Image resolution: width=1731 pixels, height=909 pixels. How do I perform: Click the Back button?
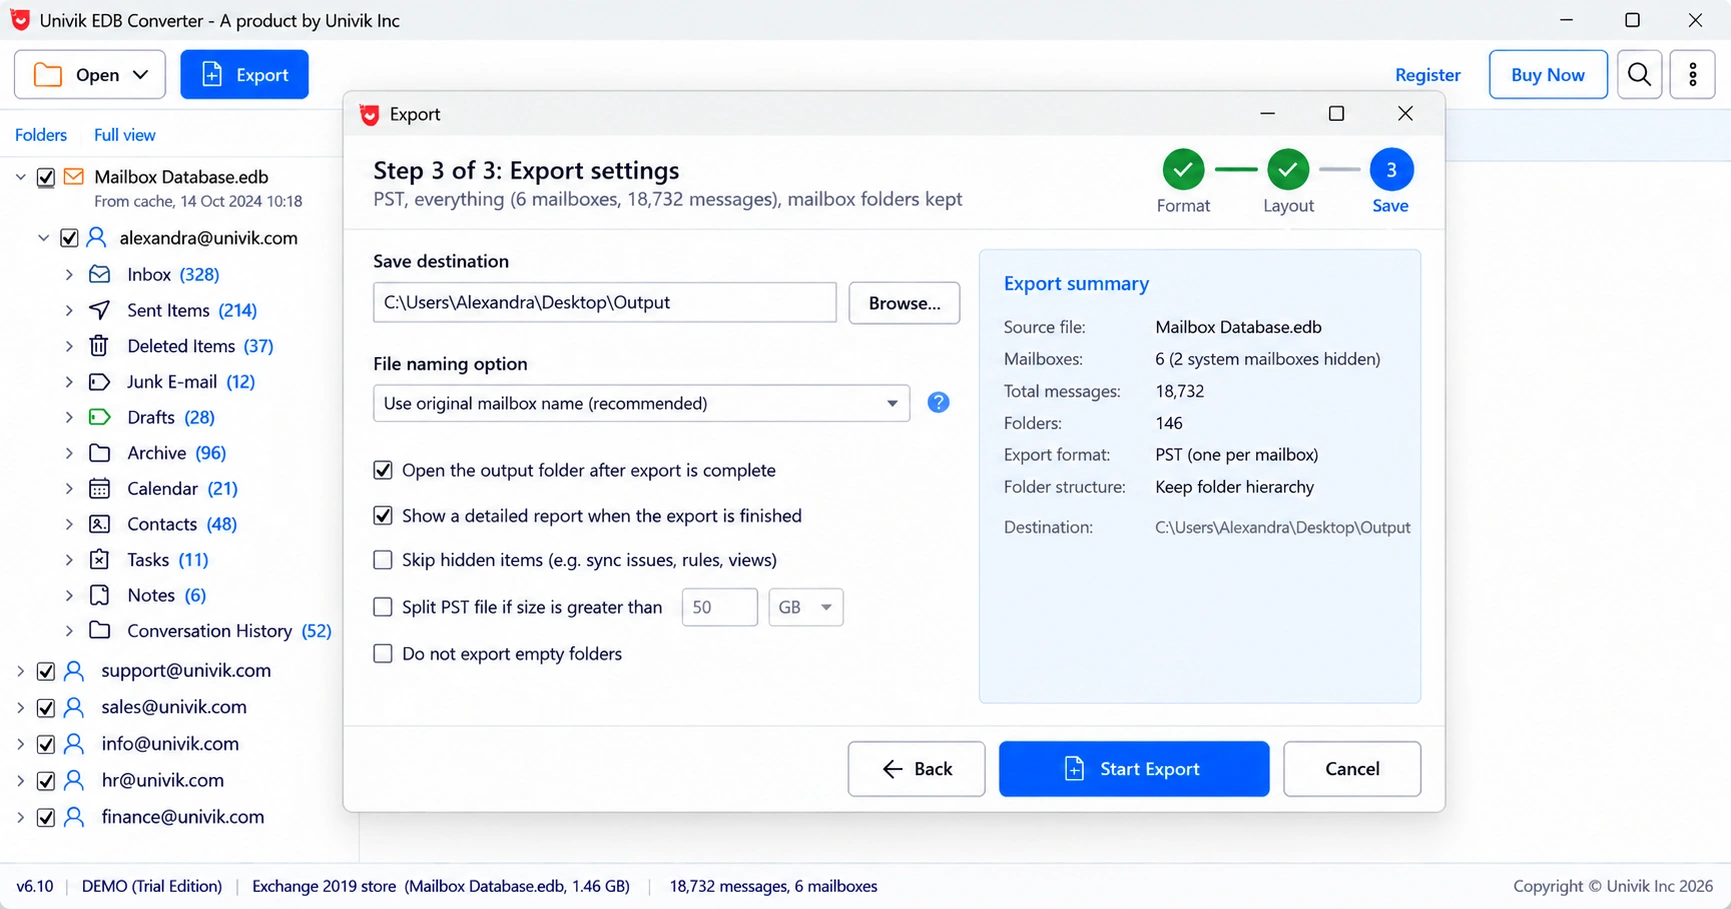916,769
